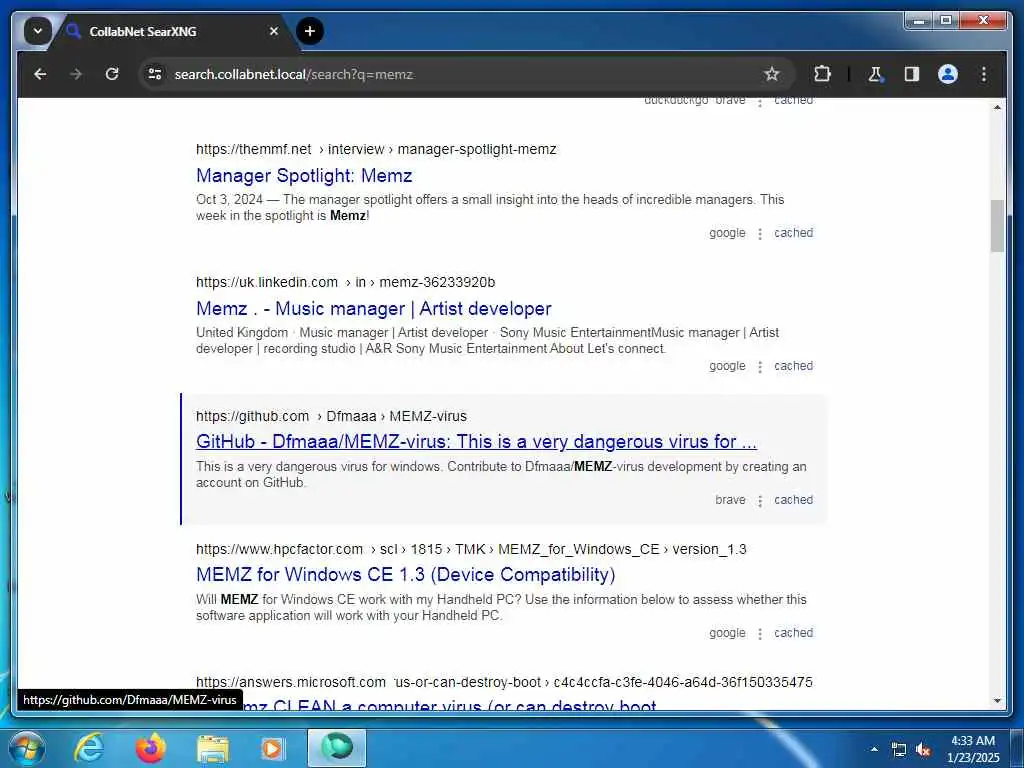Open the profile avatar menu
Screen dimensions: 1024x768
(948, 74)
